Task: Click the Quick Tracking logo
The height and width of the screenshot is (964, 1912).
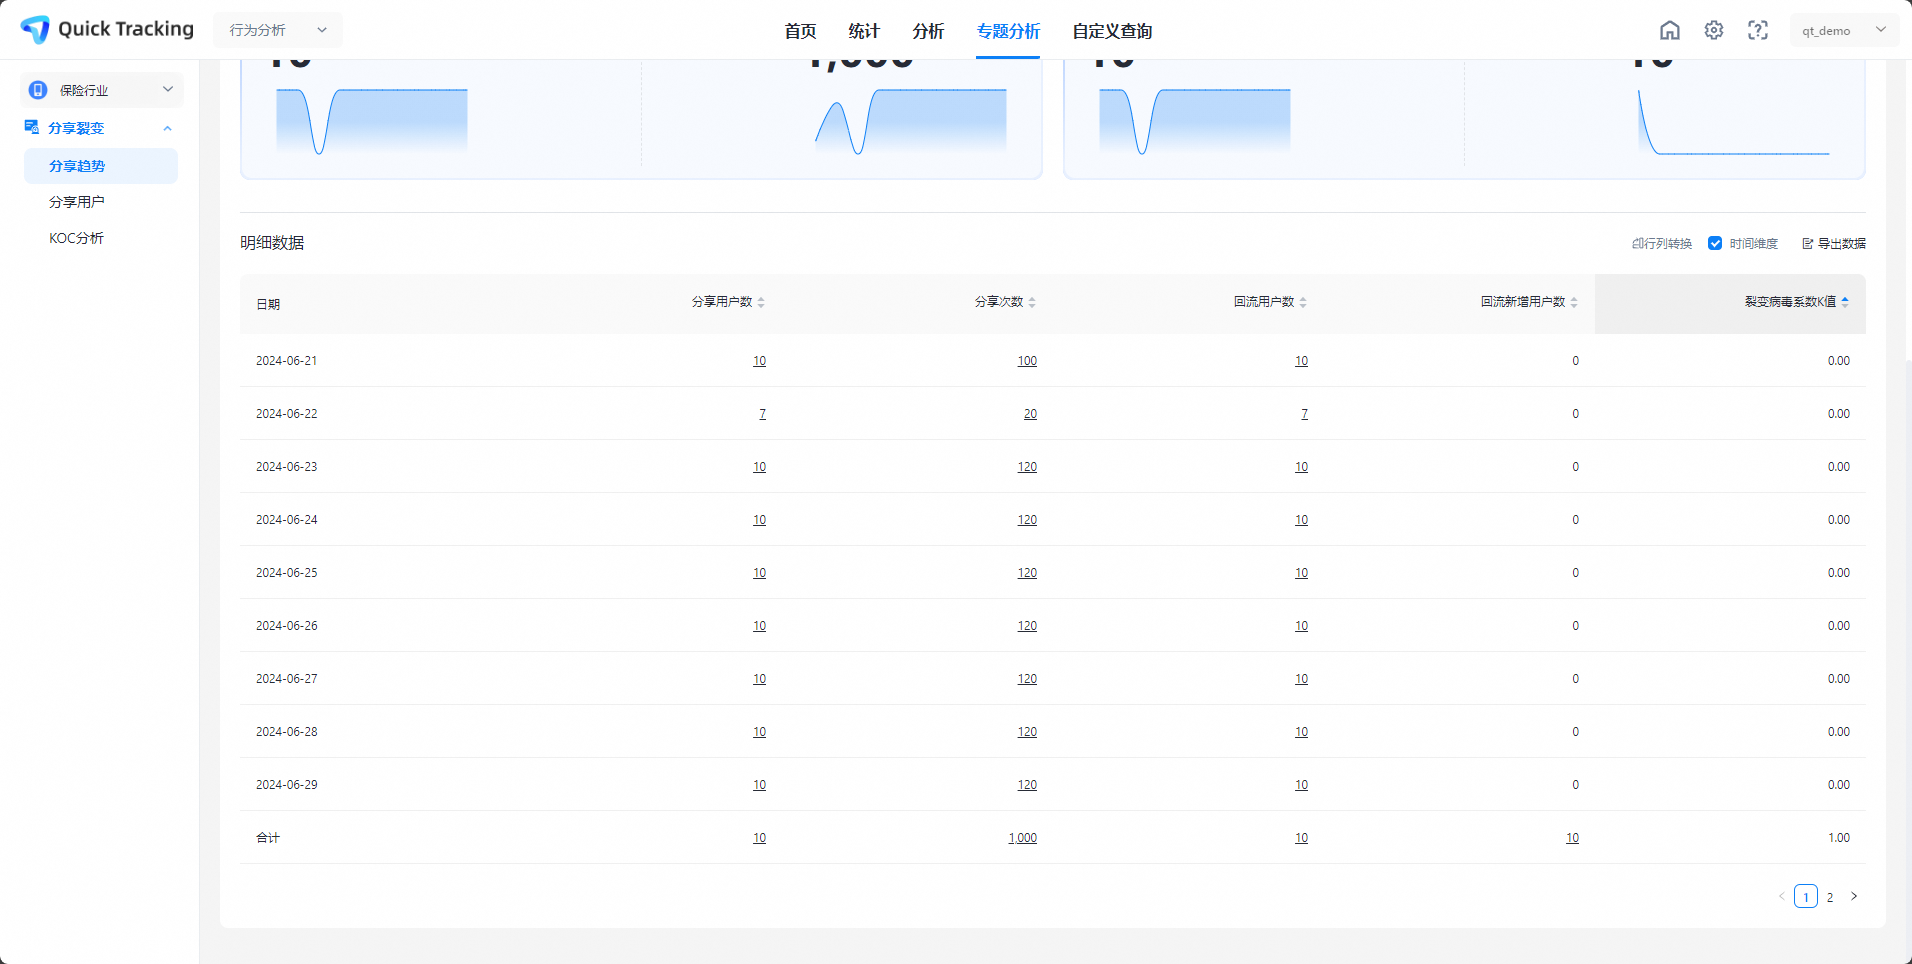Action: pyautogui.click(x=107, y=29)
